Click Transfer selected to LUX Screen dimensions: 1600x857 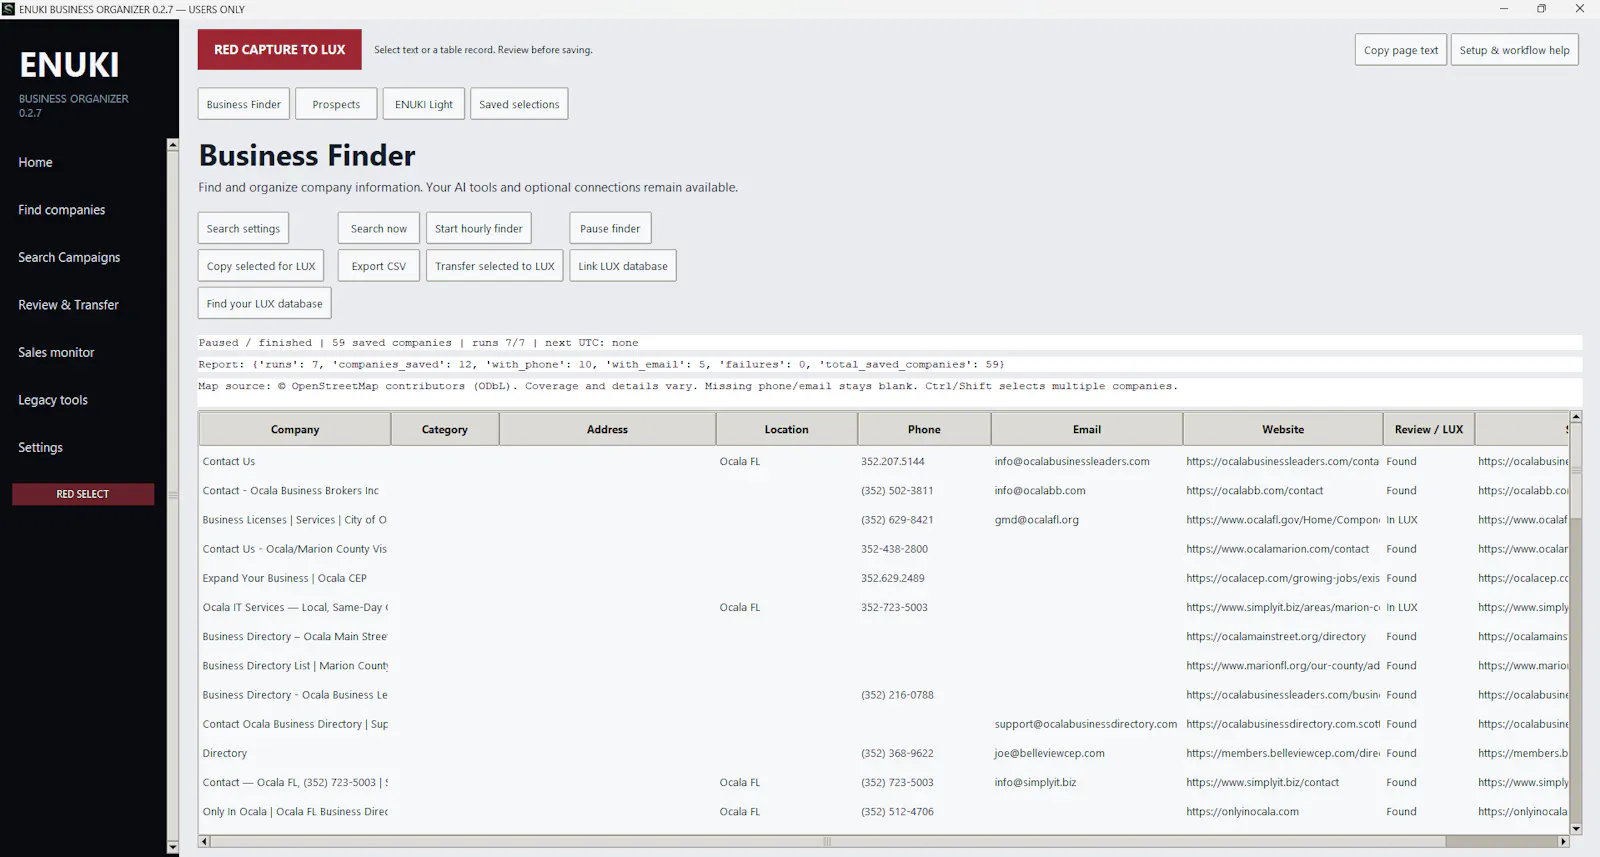pos(495,266)
